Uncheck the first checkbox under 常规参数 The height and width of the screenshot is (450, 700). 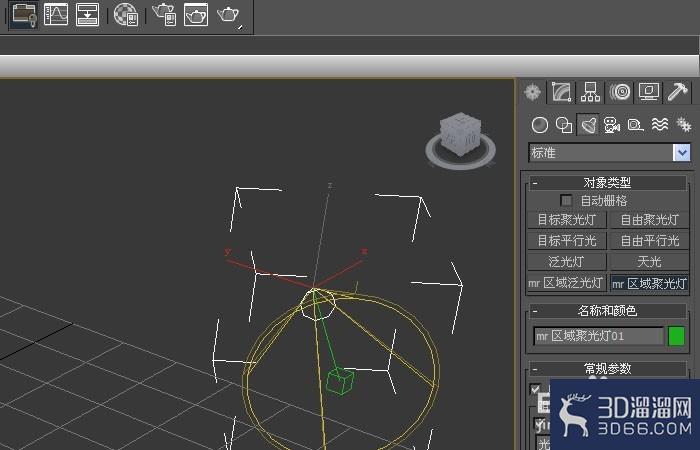pos(535,389)
